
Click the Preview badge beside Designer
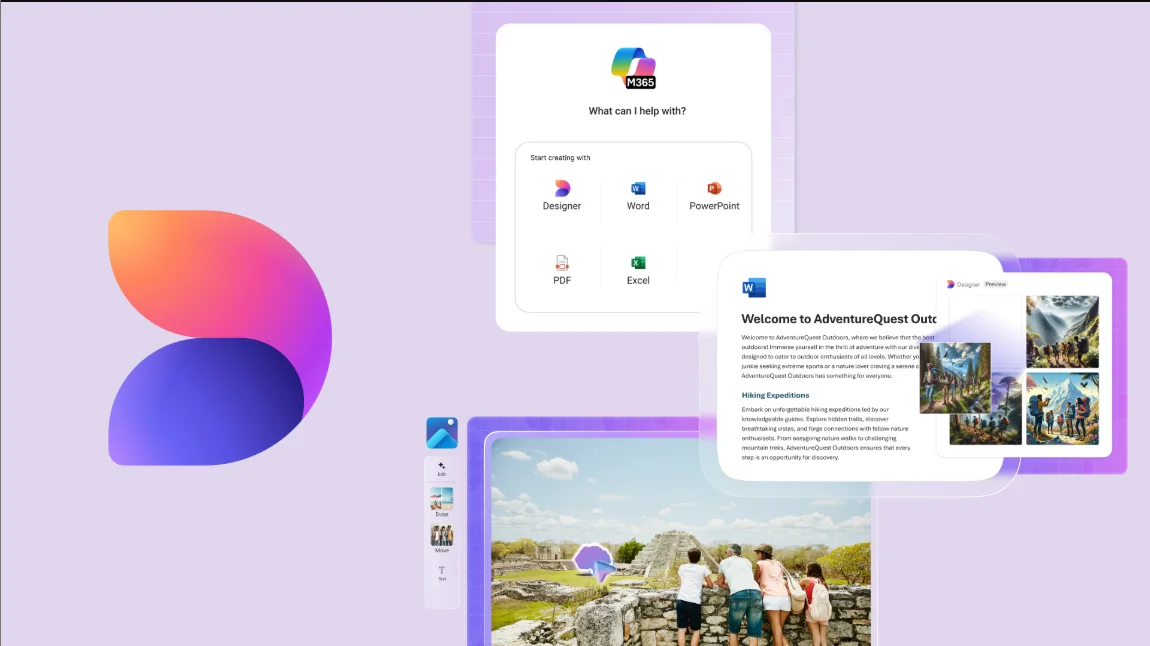995,285
